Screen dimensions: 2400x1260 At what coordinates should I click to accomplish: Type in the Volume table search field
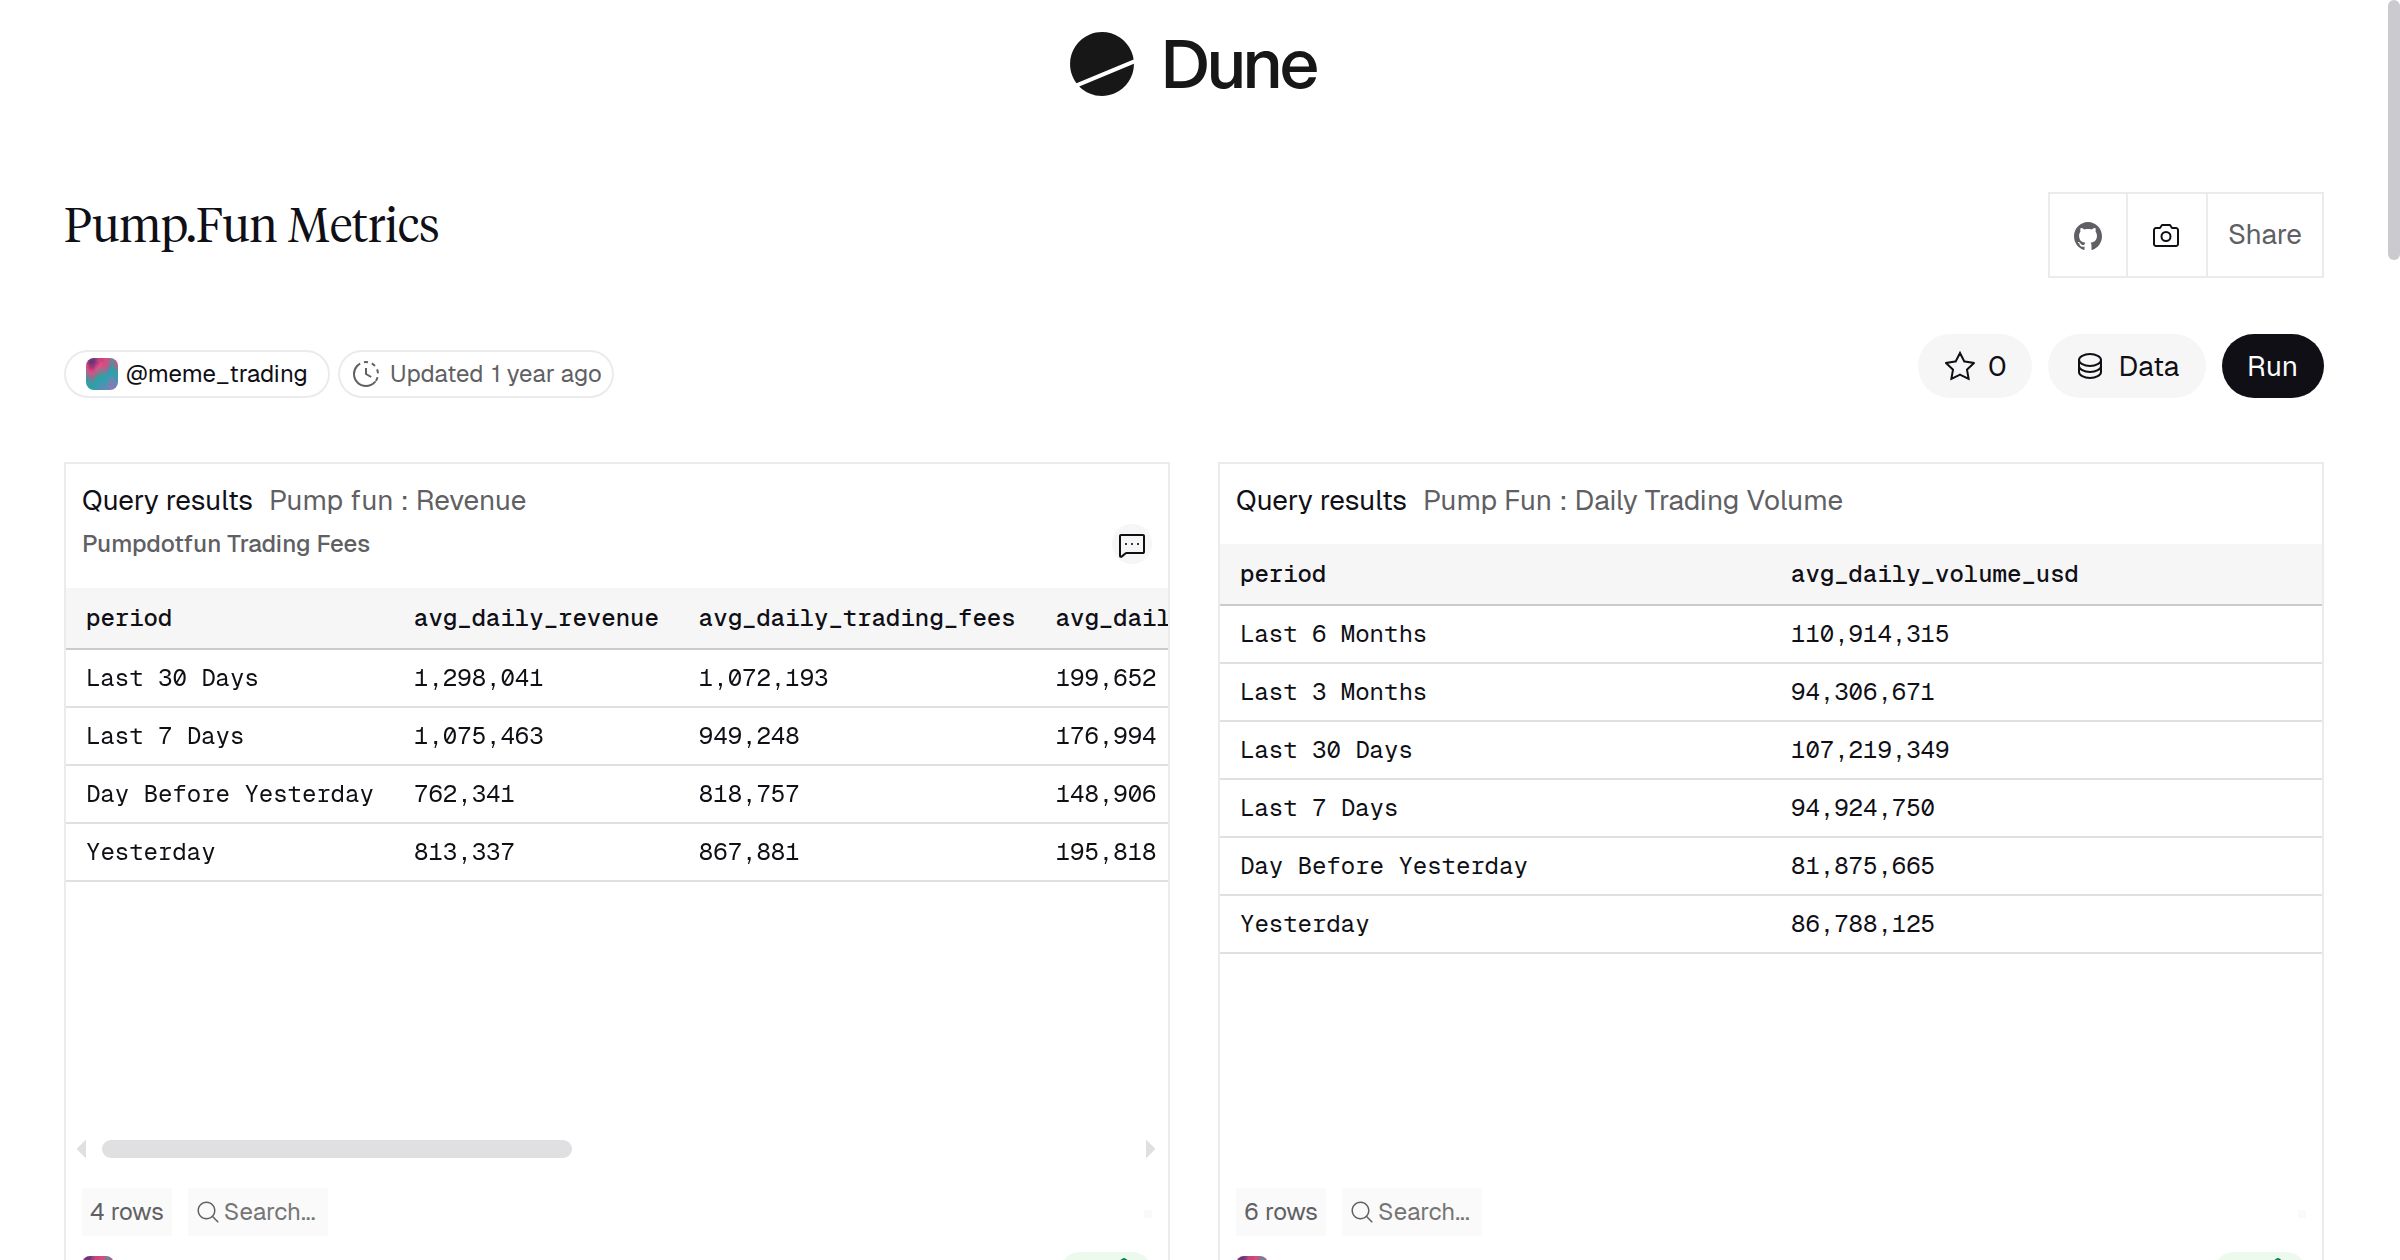coord(1425,1211)
